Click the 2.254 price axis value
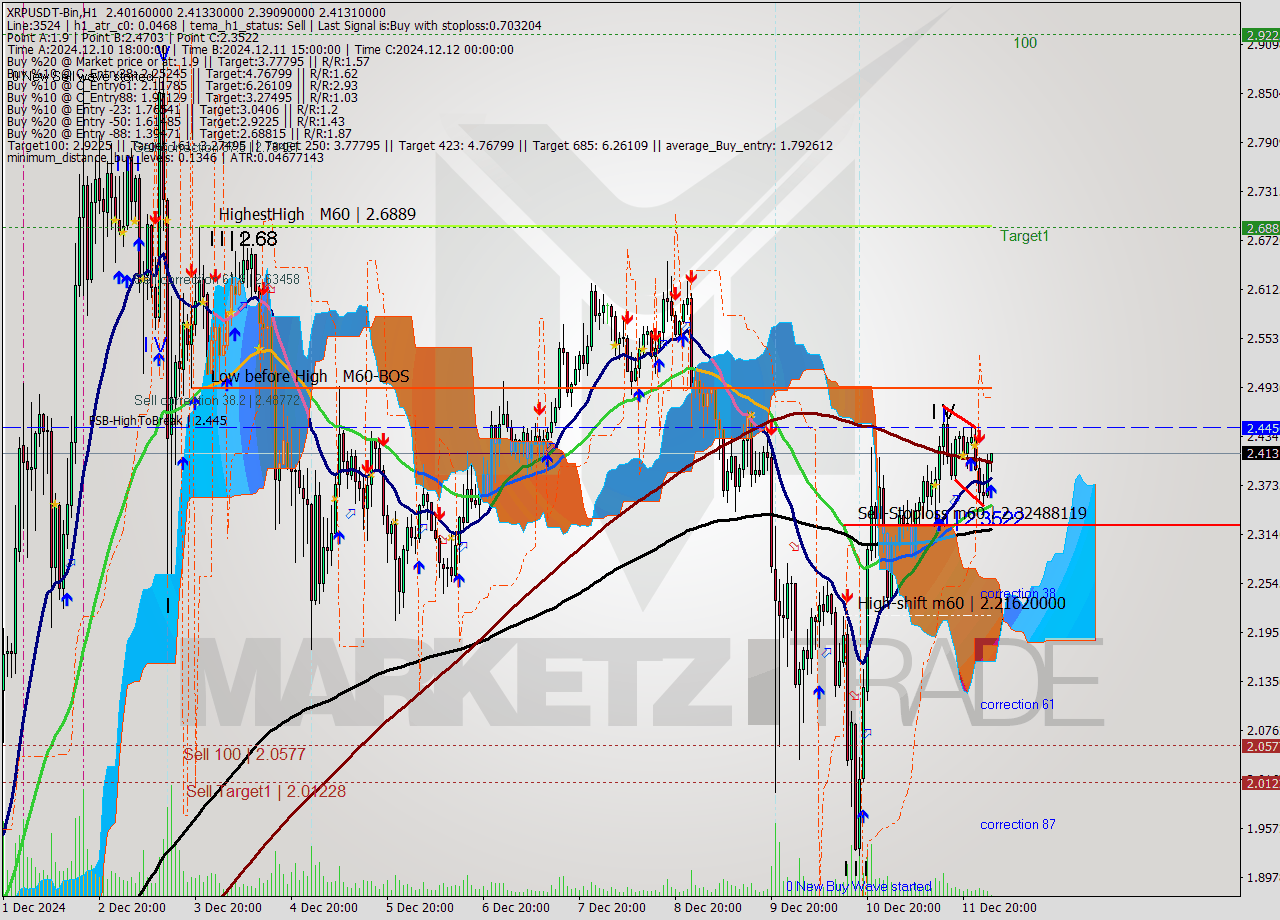This screenshot has height=920, width=1280. [x=1262, y=584]
